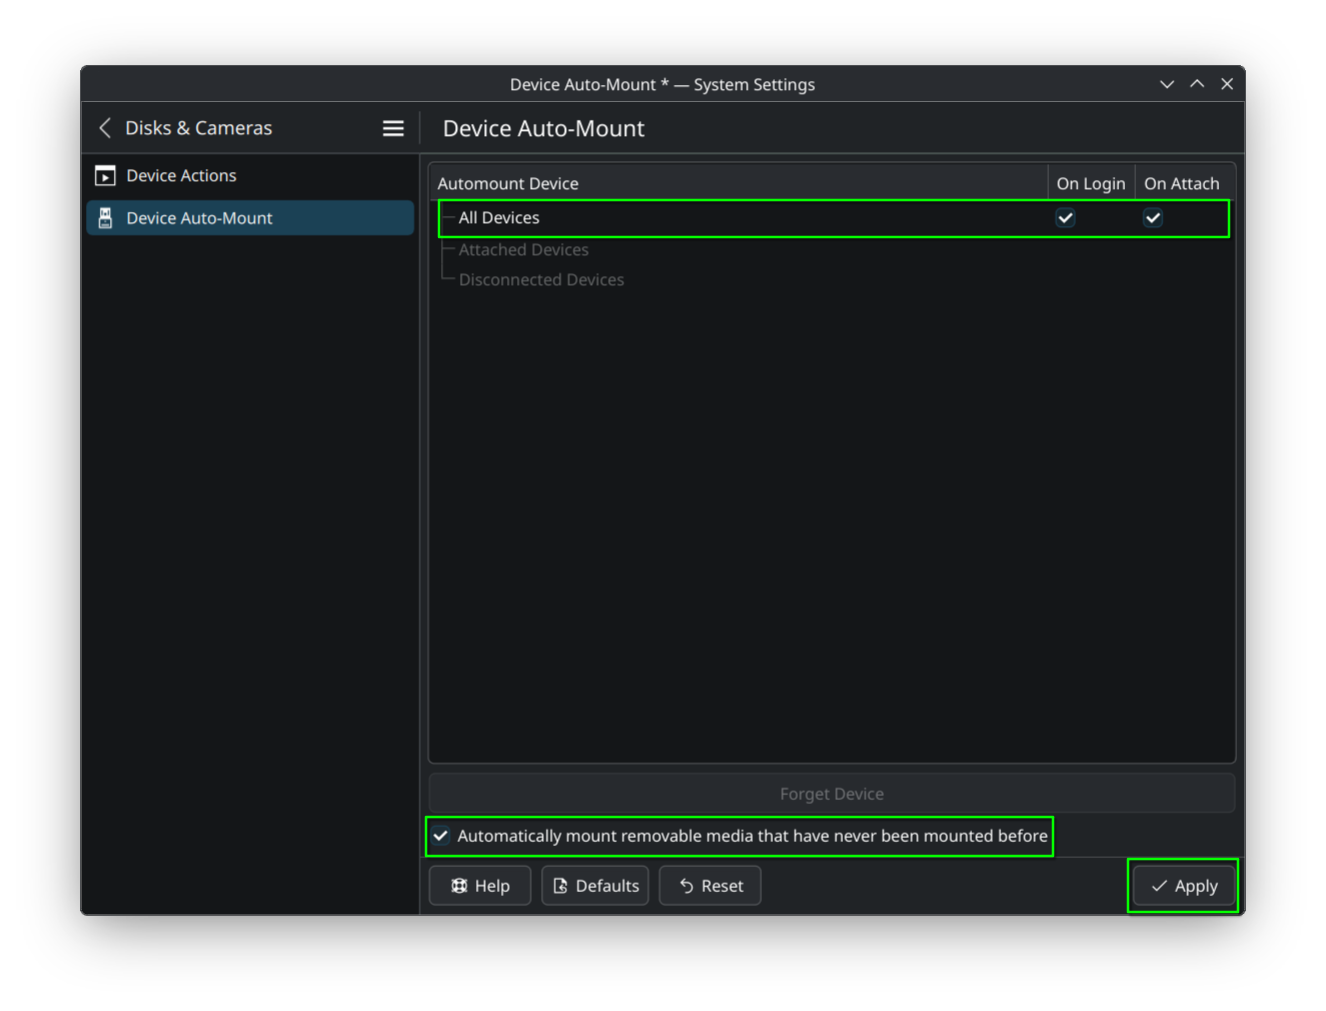This screenshot has height=1011, width=1326.
Task: Click the Reset undo arrow icon
Action: coord(685,885)
